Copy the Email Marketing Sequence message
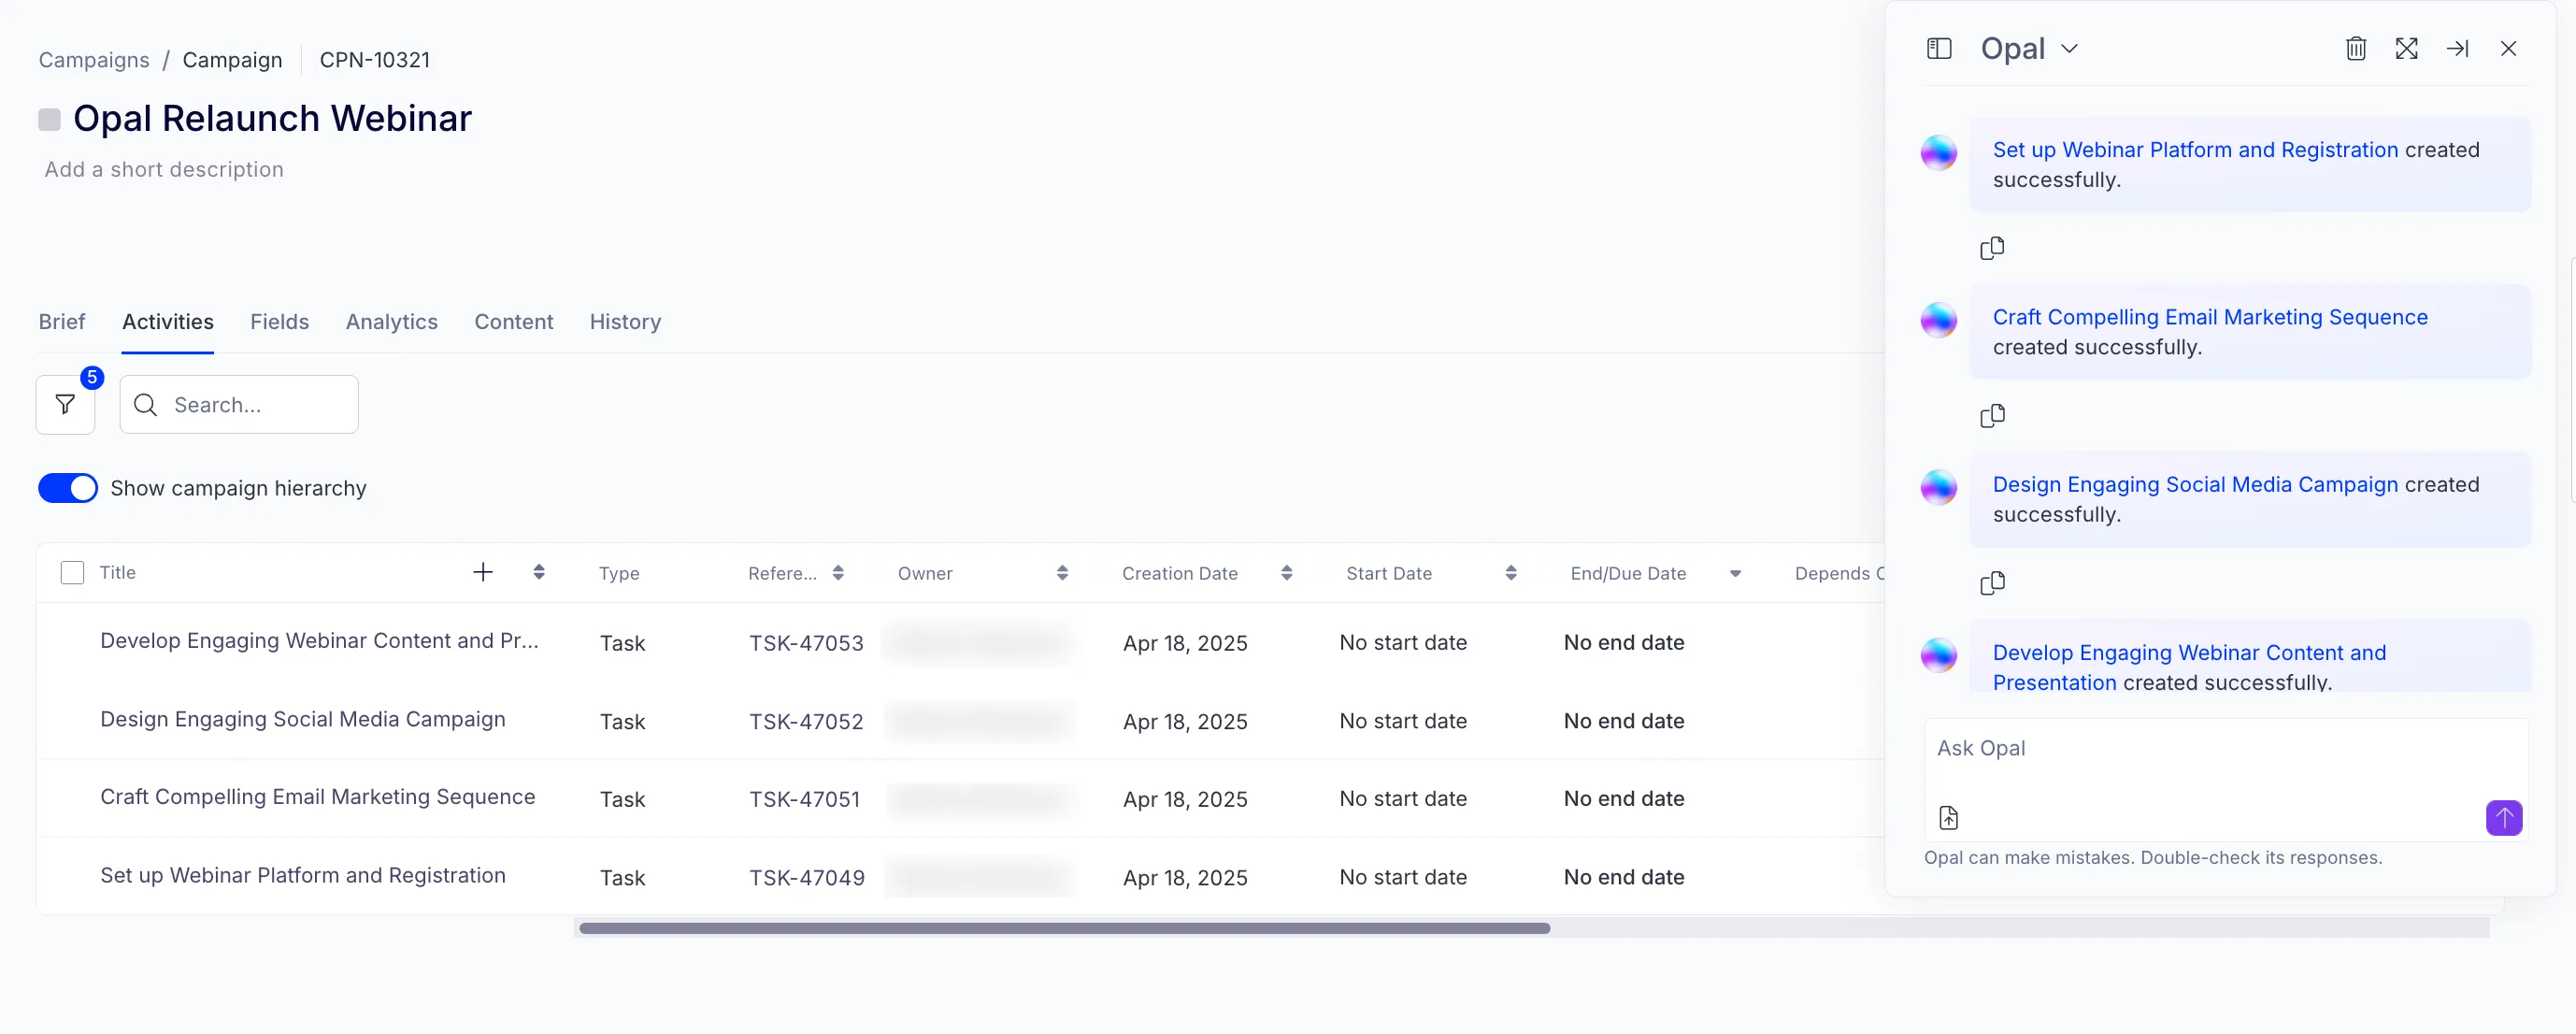The width and height of the screenshot is (2576, 1034). [1992, 415]
